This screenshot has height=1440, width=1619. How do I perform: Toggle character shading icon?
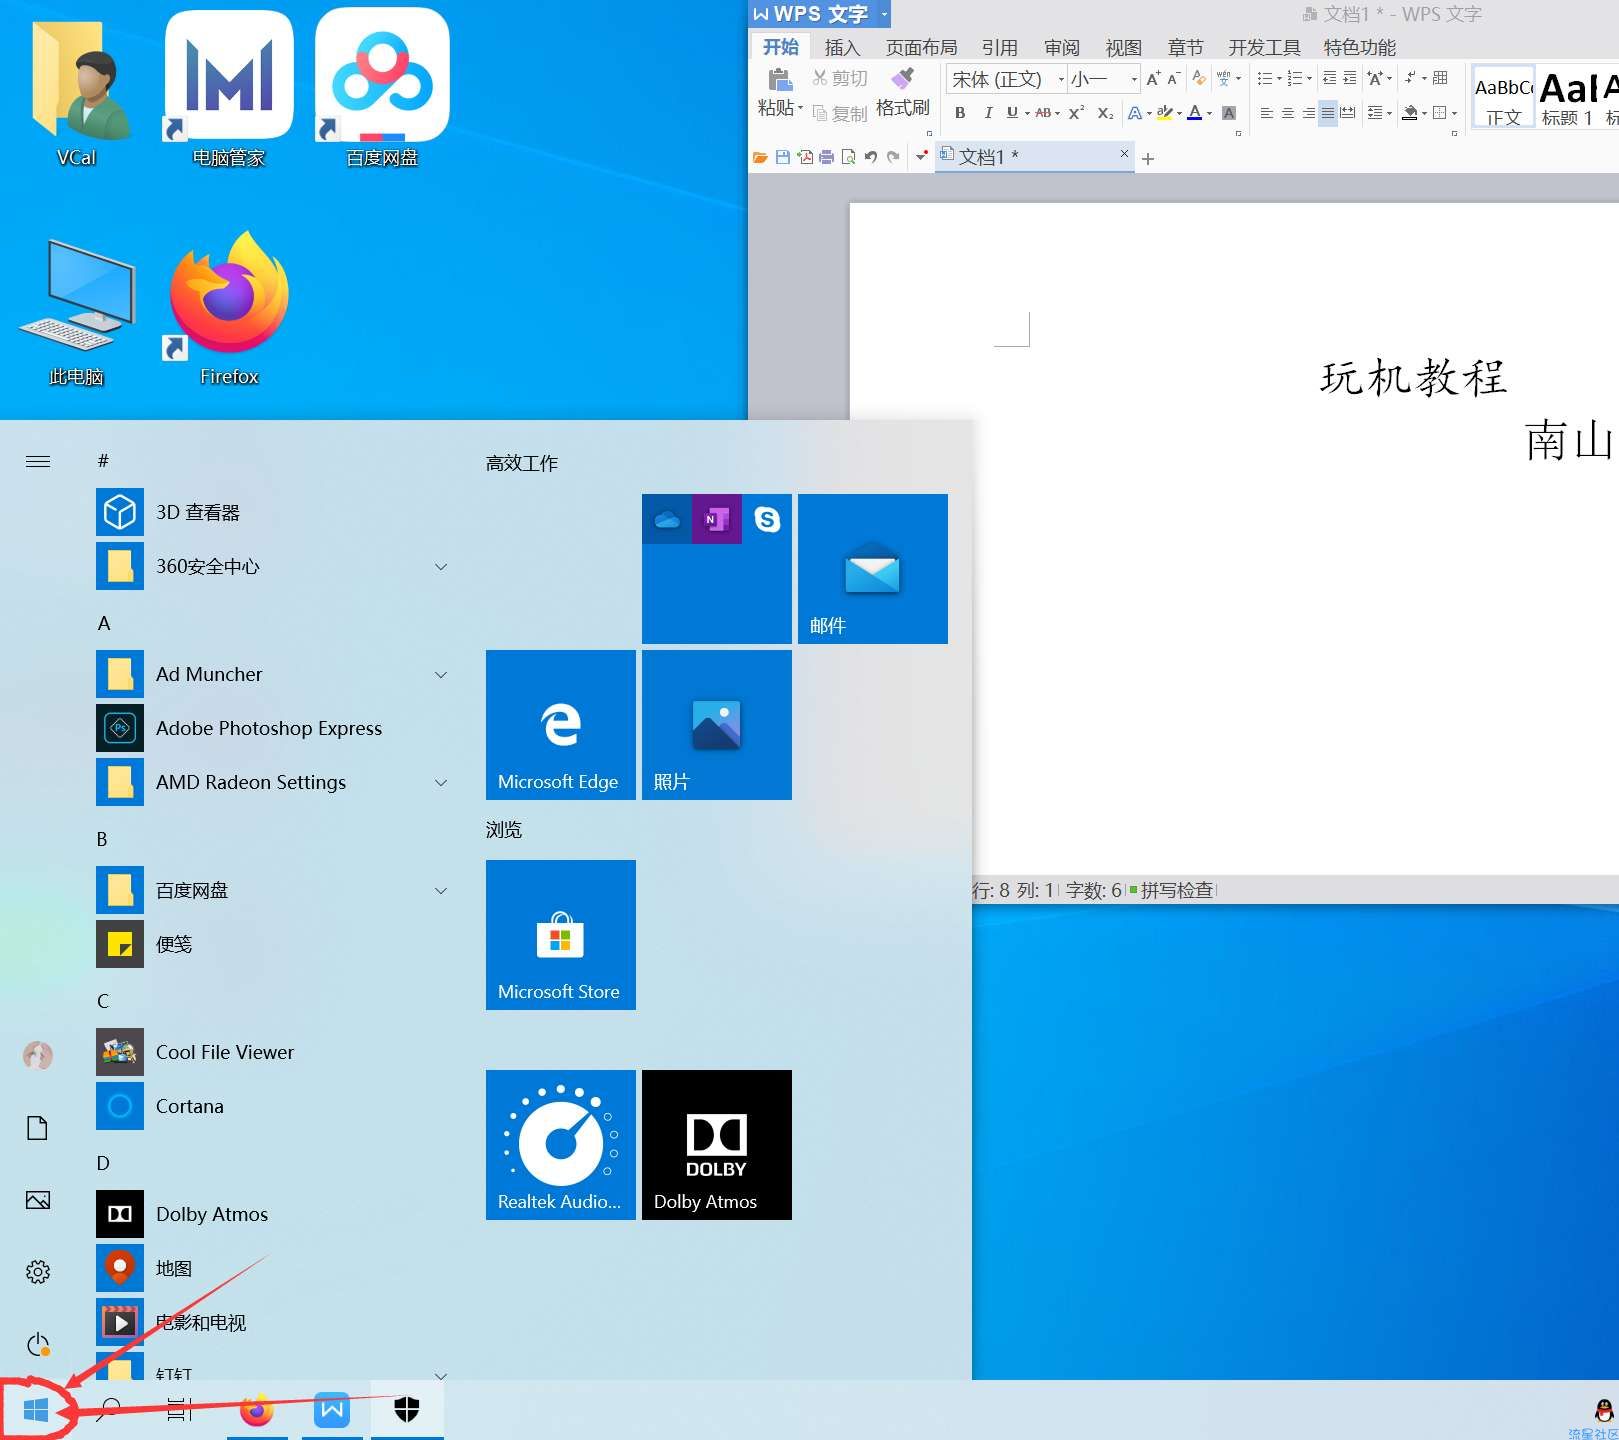click(x=1229, y=113)
